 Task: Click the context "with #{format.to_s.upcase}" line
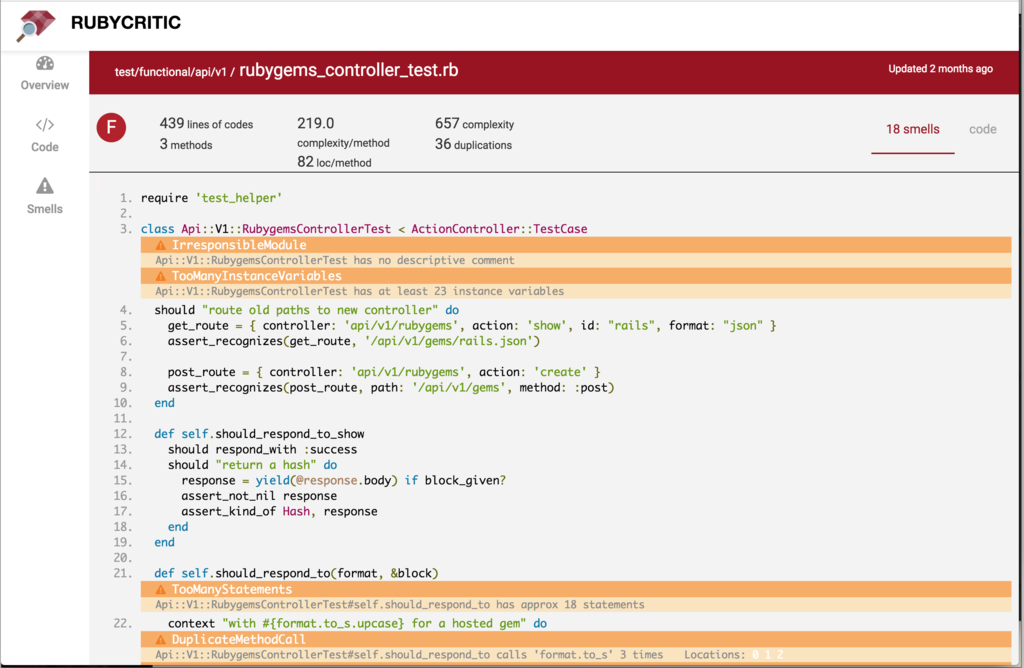click(357, 624)
